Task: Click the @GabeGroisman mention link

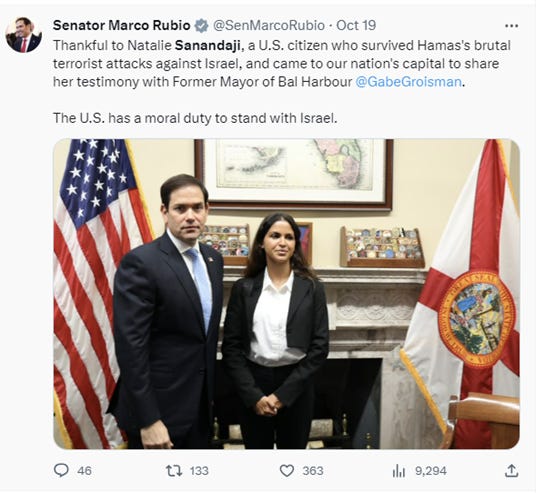Action: [408, 82]
